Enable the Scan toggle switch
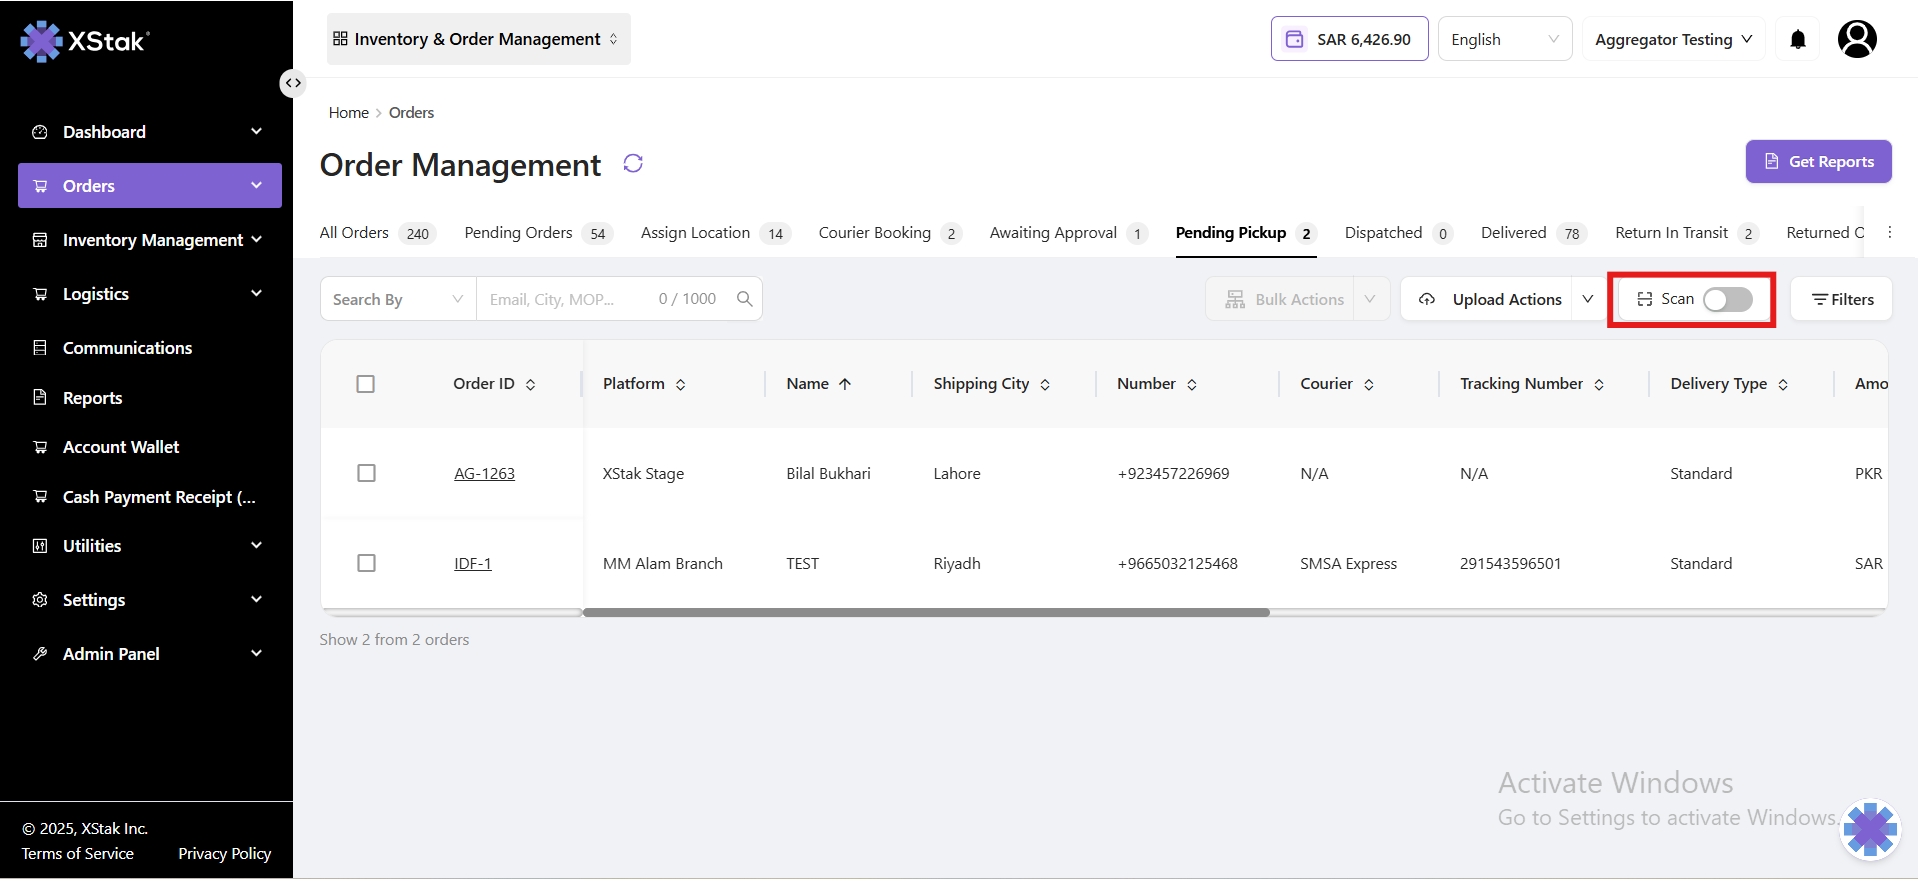The width and height of the screenshot is (1918, 879). pos(1728,299)
